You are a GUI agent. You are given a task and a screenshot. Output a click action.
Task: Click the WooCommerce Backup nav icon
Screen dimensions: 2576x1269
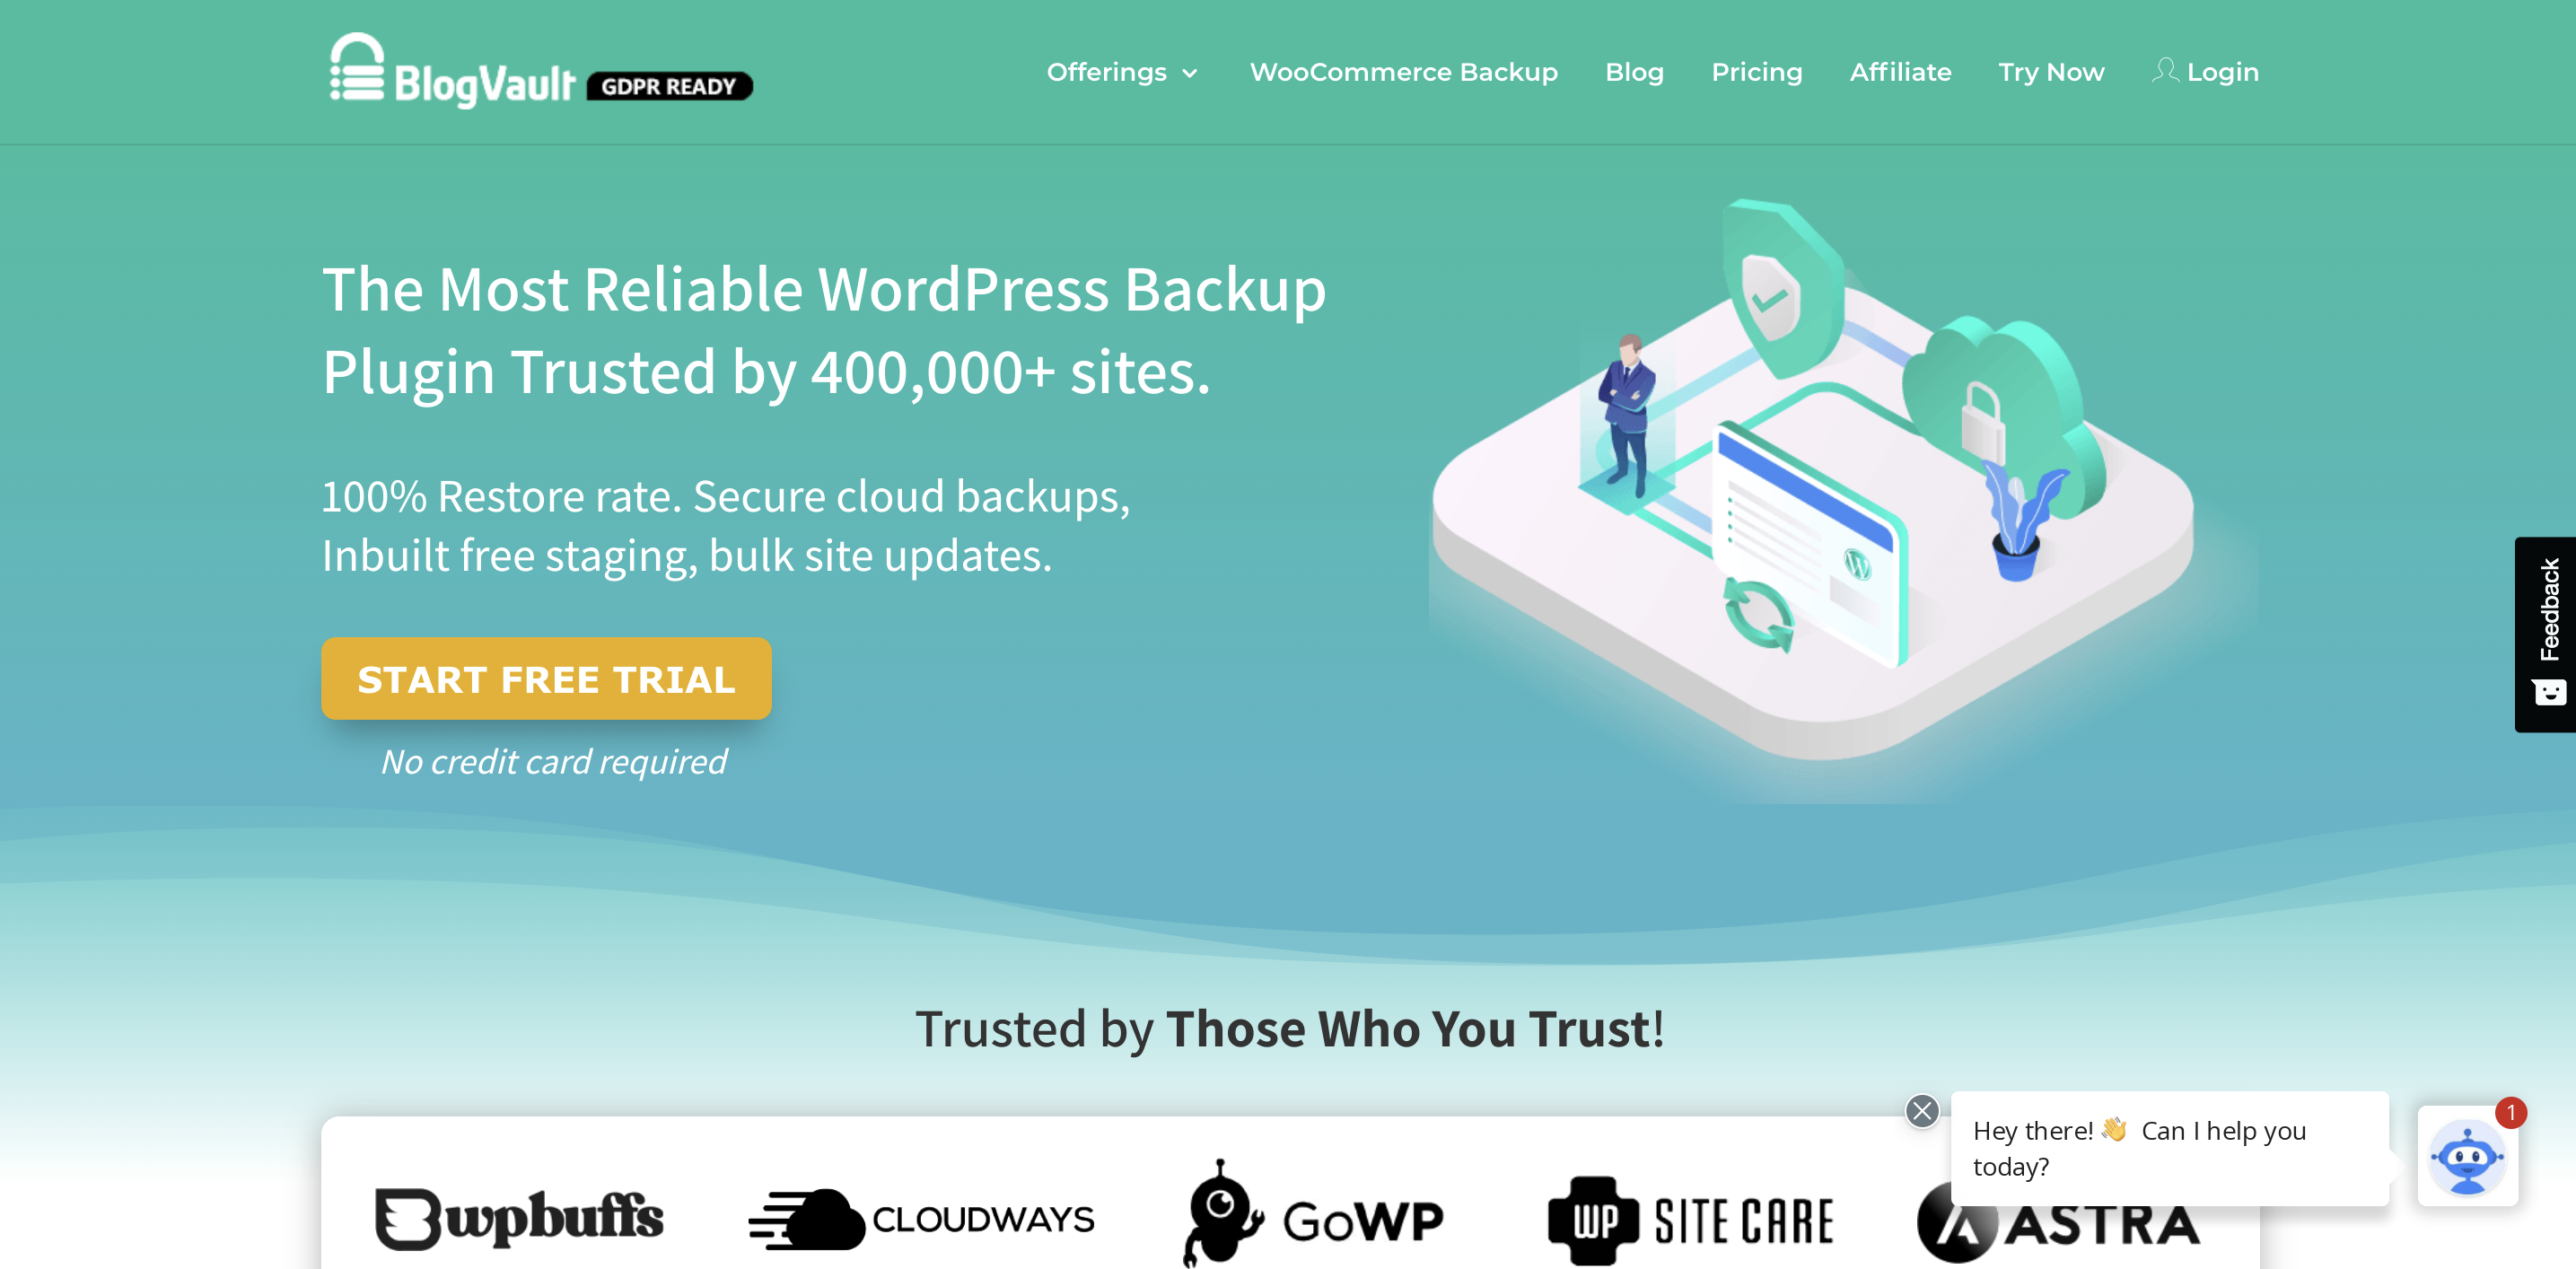(x=1403, y=71)
